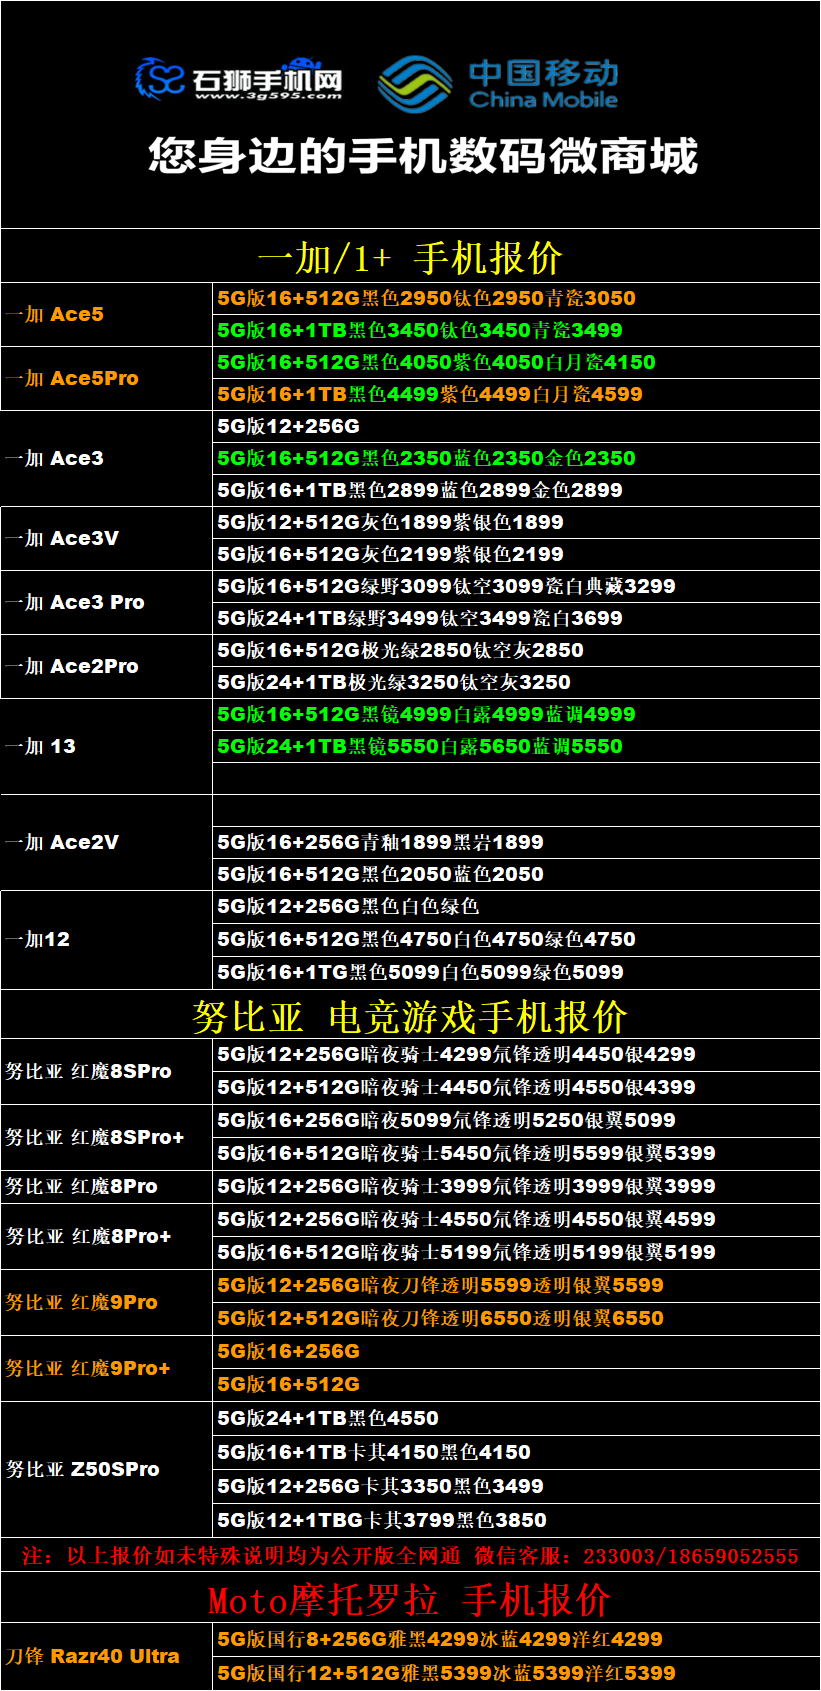Click Ace5 16+512G row with 青瓷3050
The height and width of the screenshot is (1691, 821).
pos(516,298)
